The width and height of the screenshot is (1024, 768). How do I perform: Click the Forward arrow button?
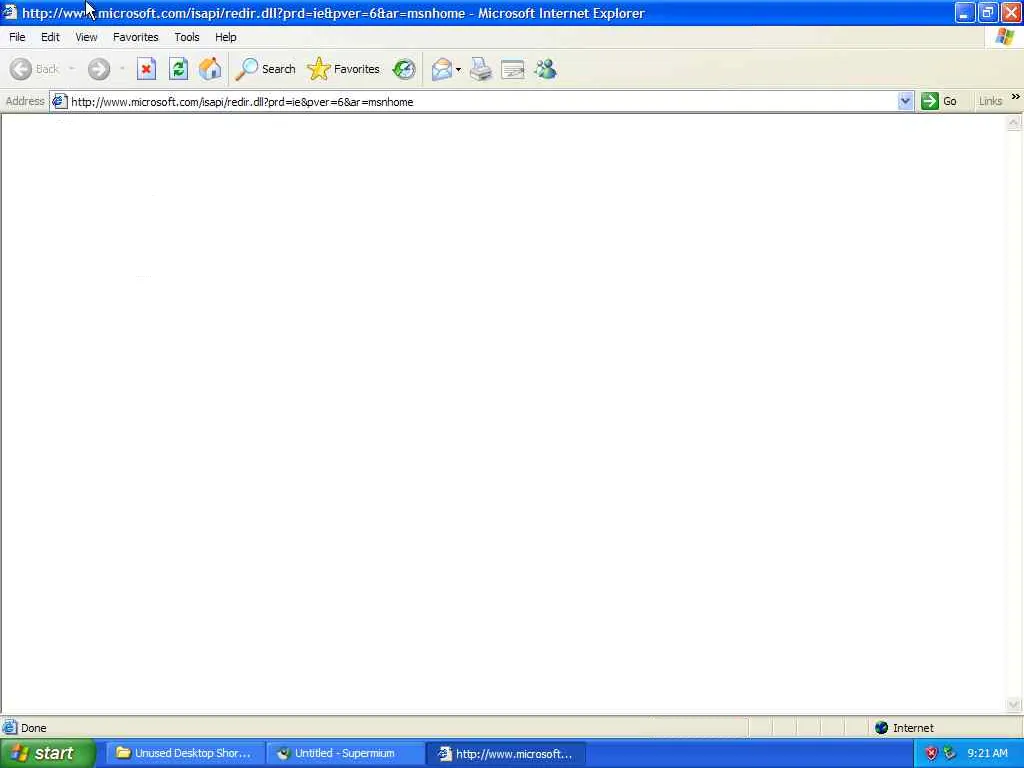coord(99,69)
